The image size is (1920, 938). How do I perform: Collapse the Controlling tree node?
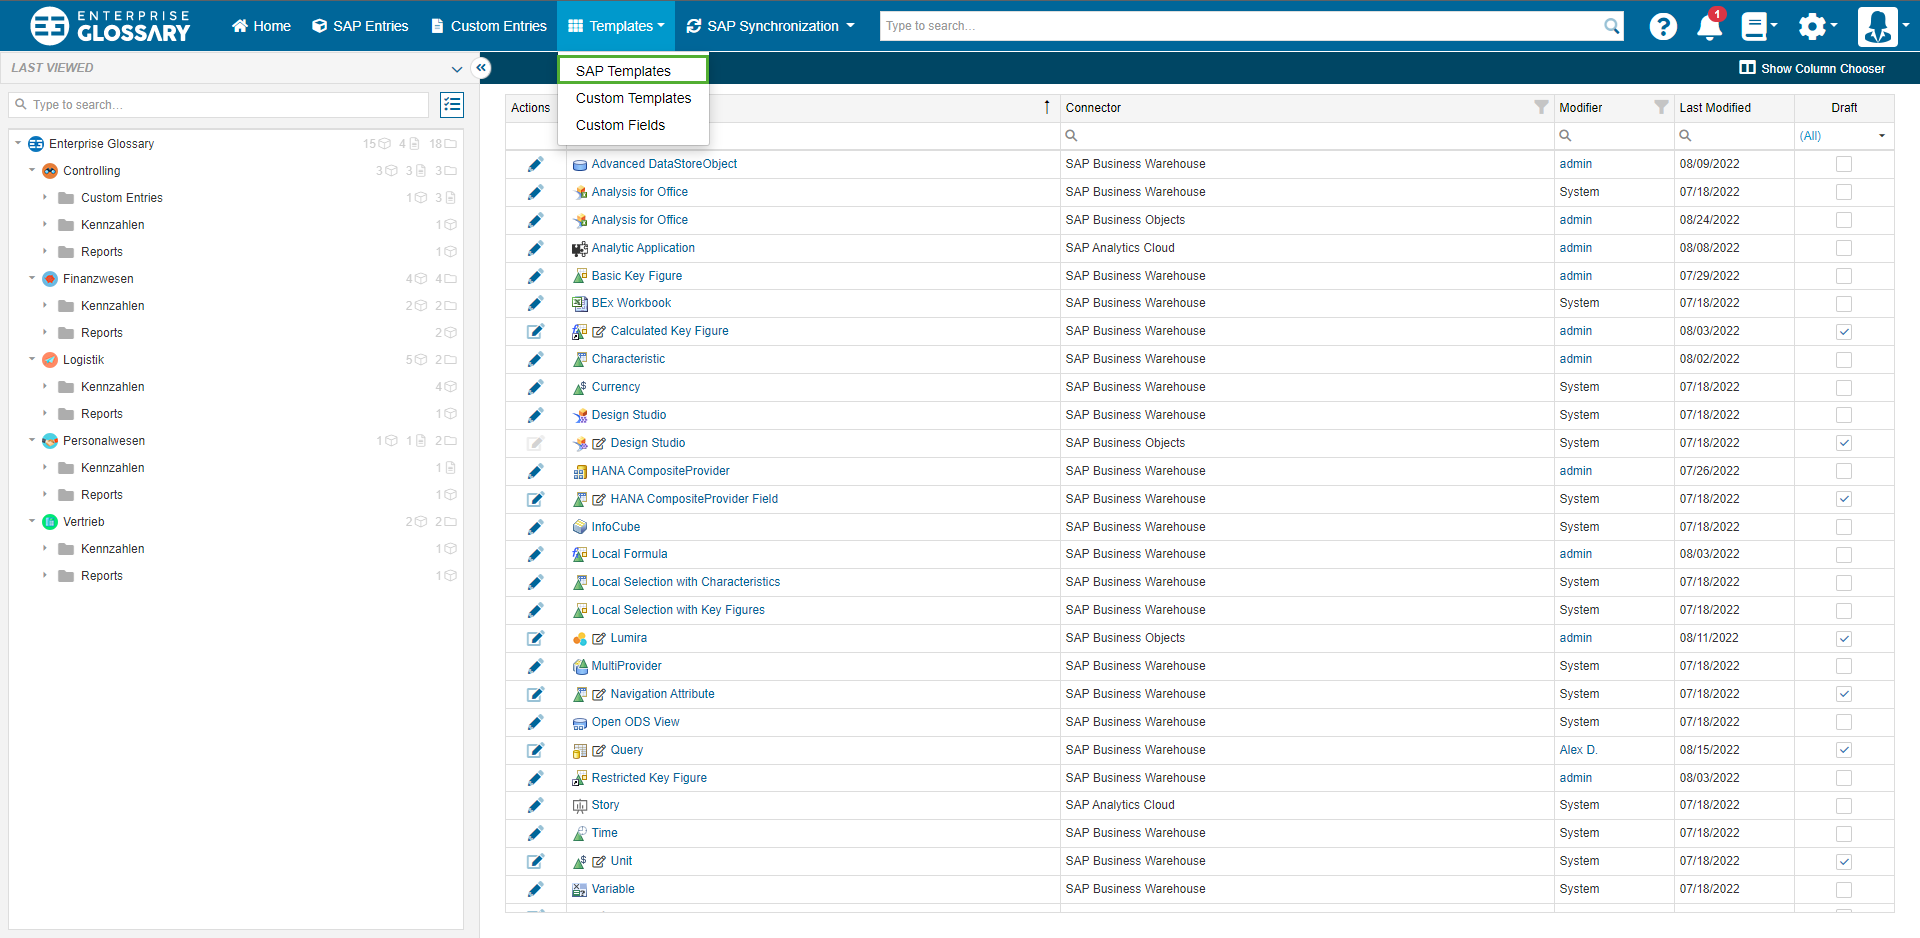pyautogui.click(x=32, y=171)
